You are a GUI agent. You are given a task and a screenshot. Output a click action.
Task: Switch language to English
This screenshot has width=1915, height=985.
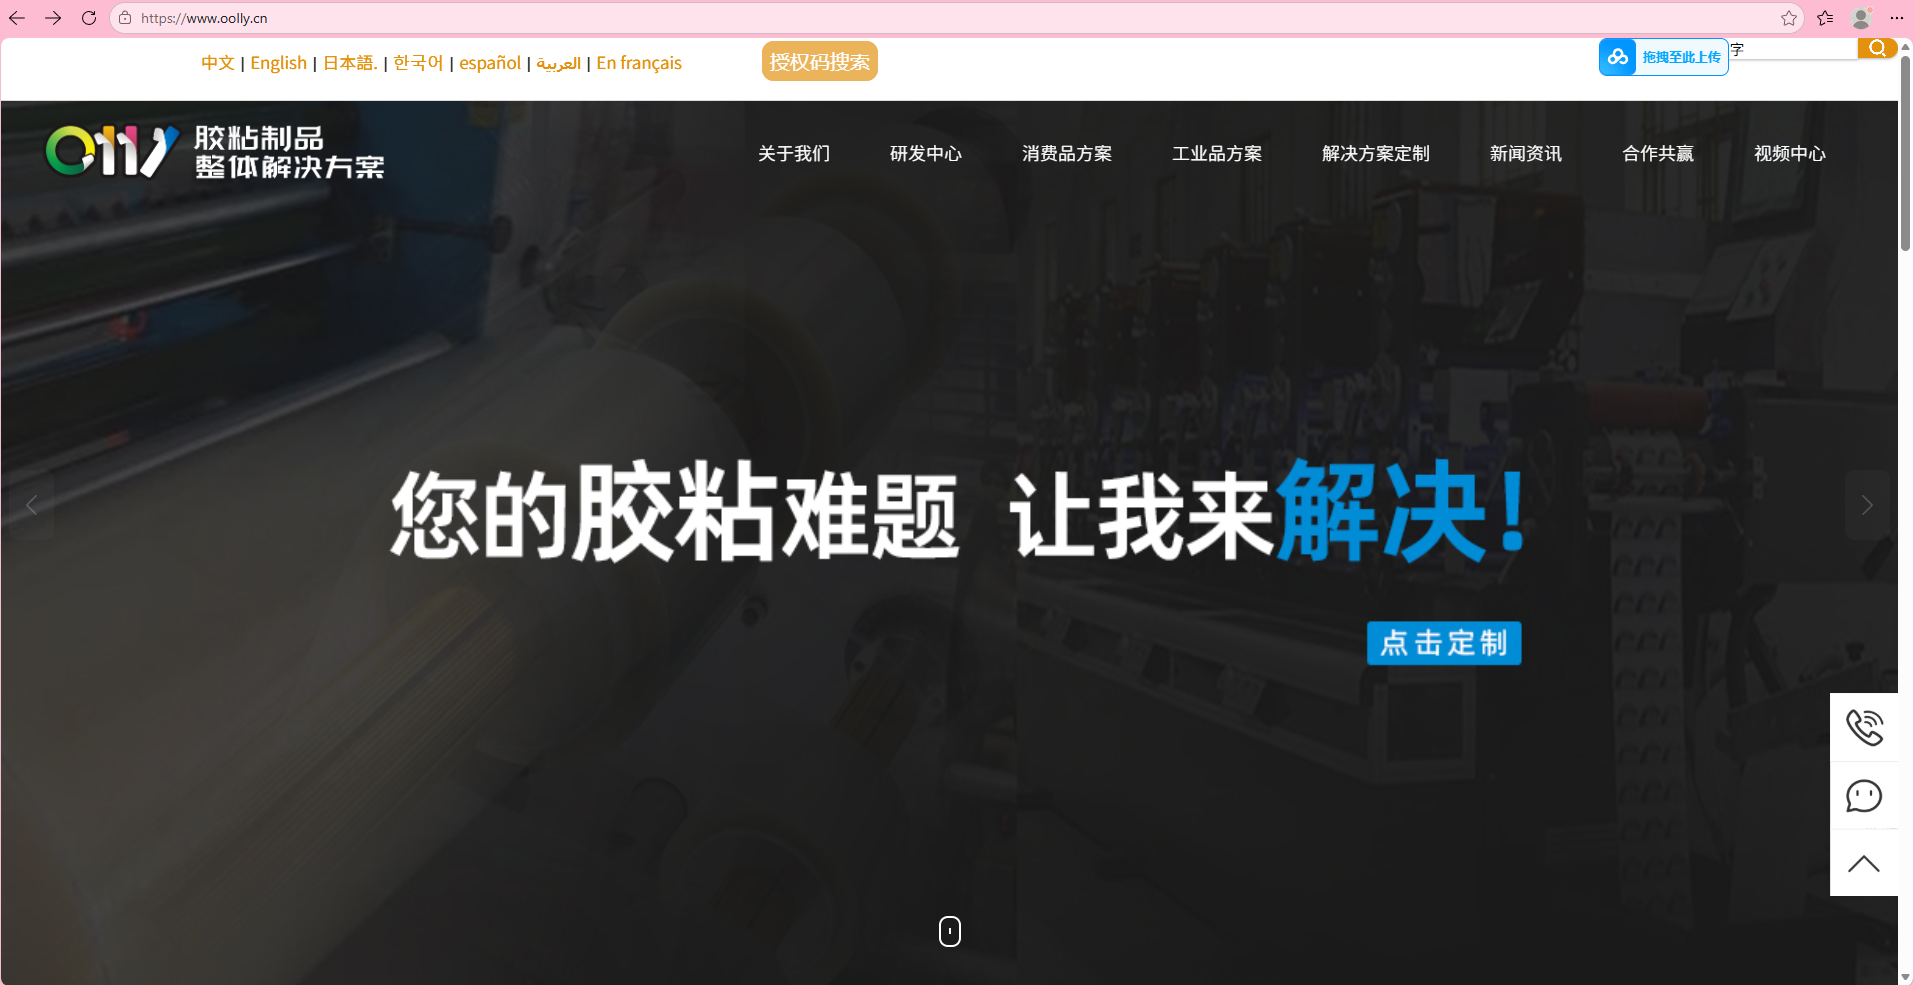278,63
